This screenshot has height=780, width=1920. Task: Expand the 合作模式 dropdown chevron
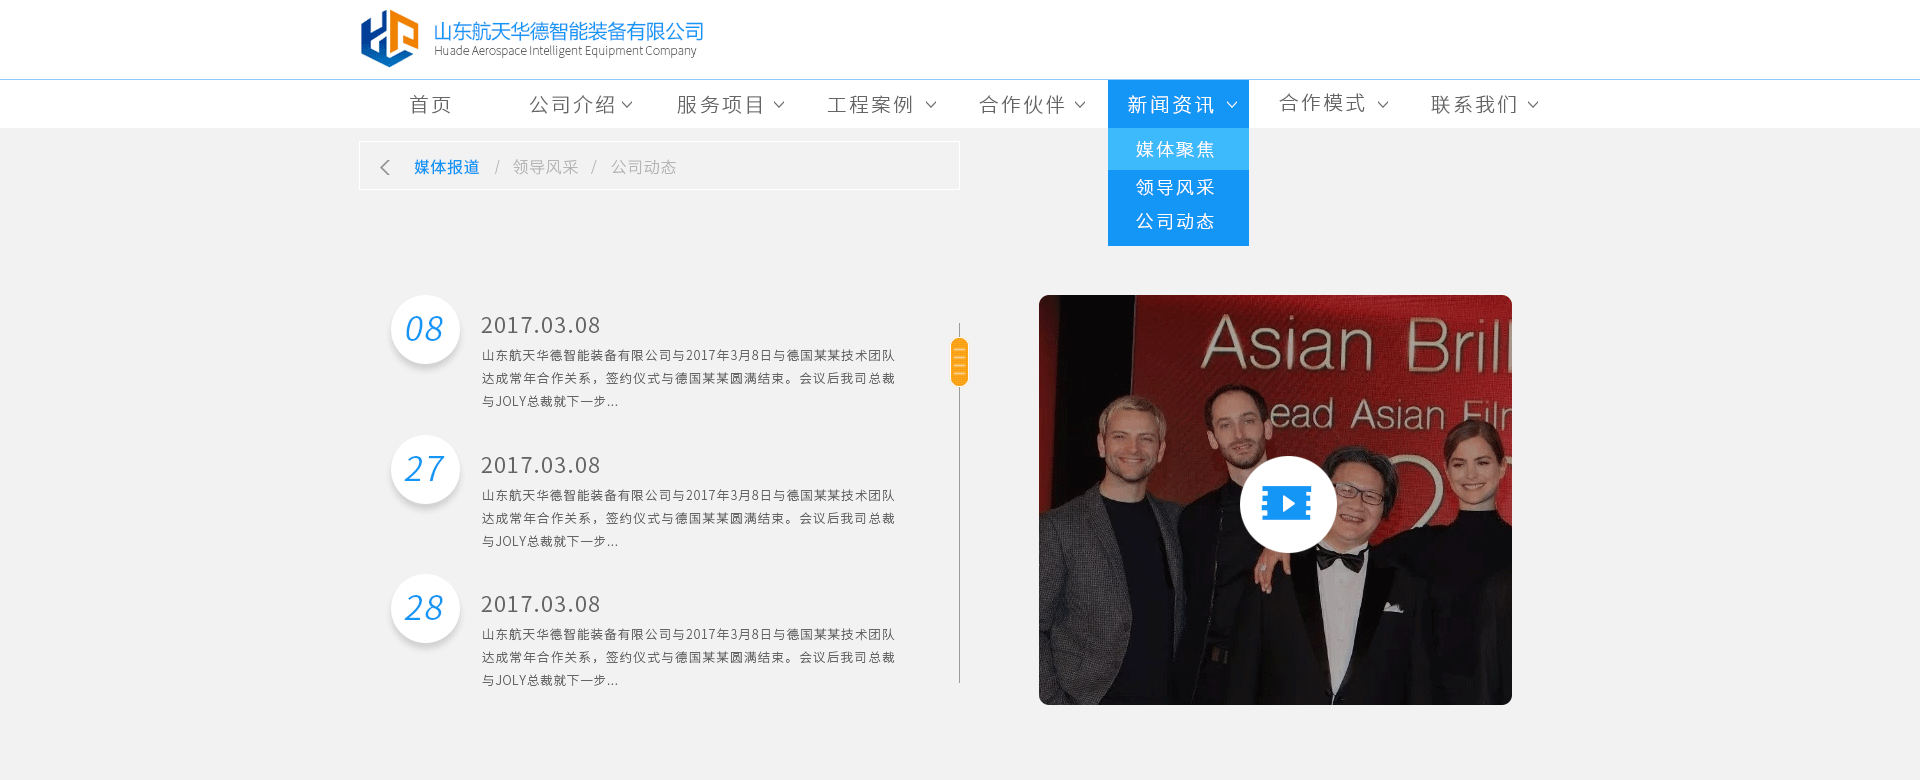[1383, 104]
